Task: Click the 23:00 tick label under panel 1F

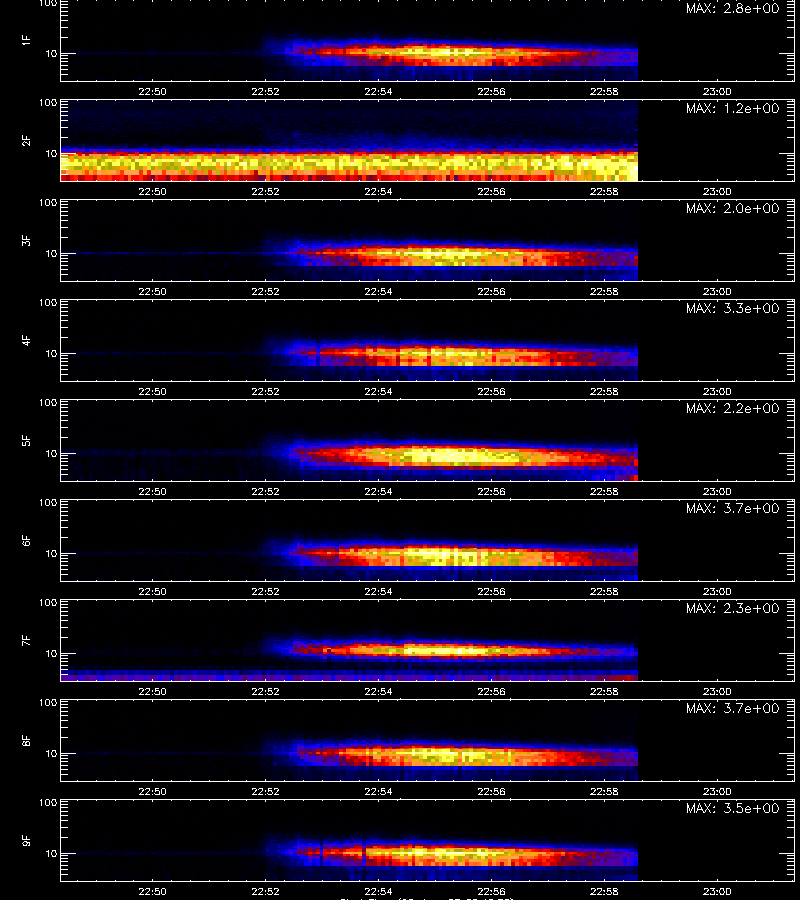Action: point(717,91)
